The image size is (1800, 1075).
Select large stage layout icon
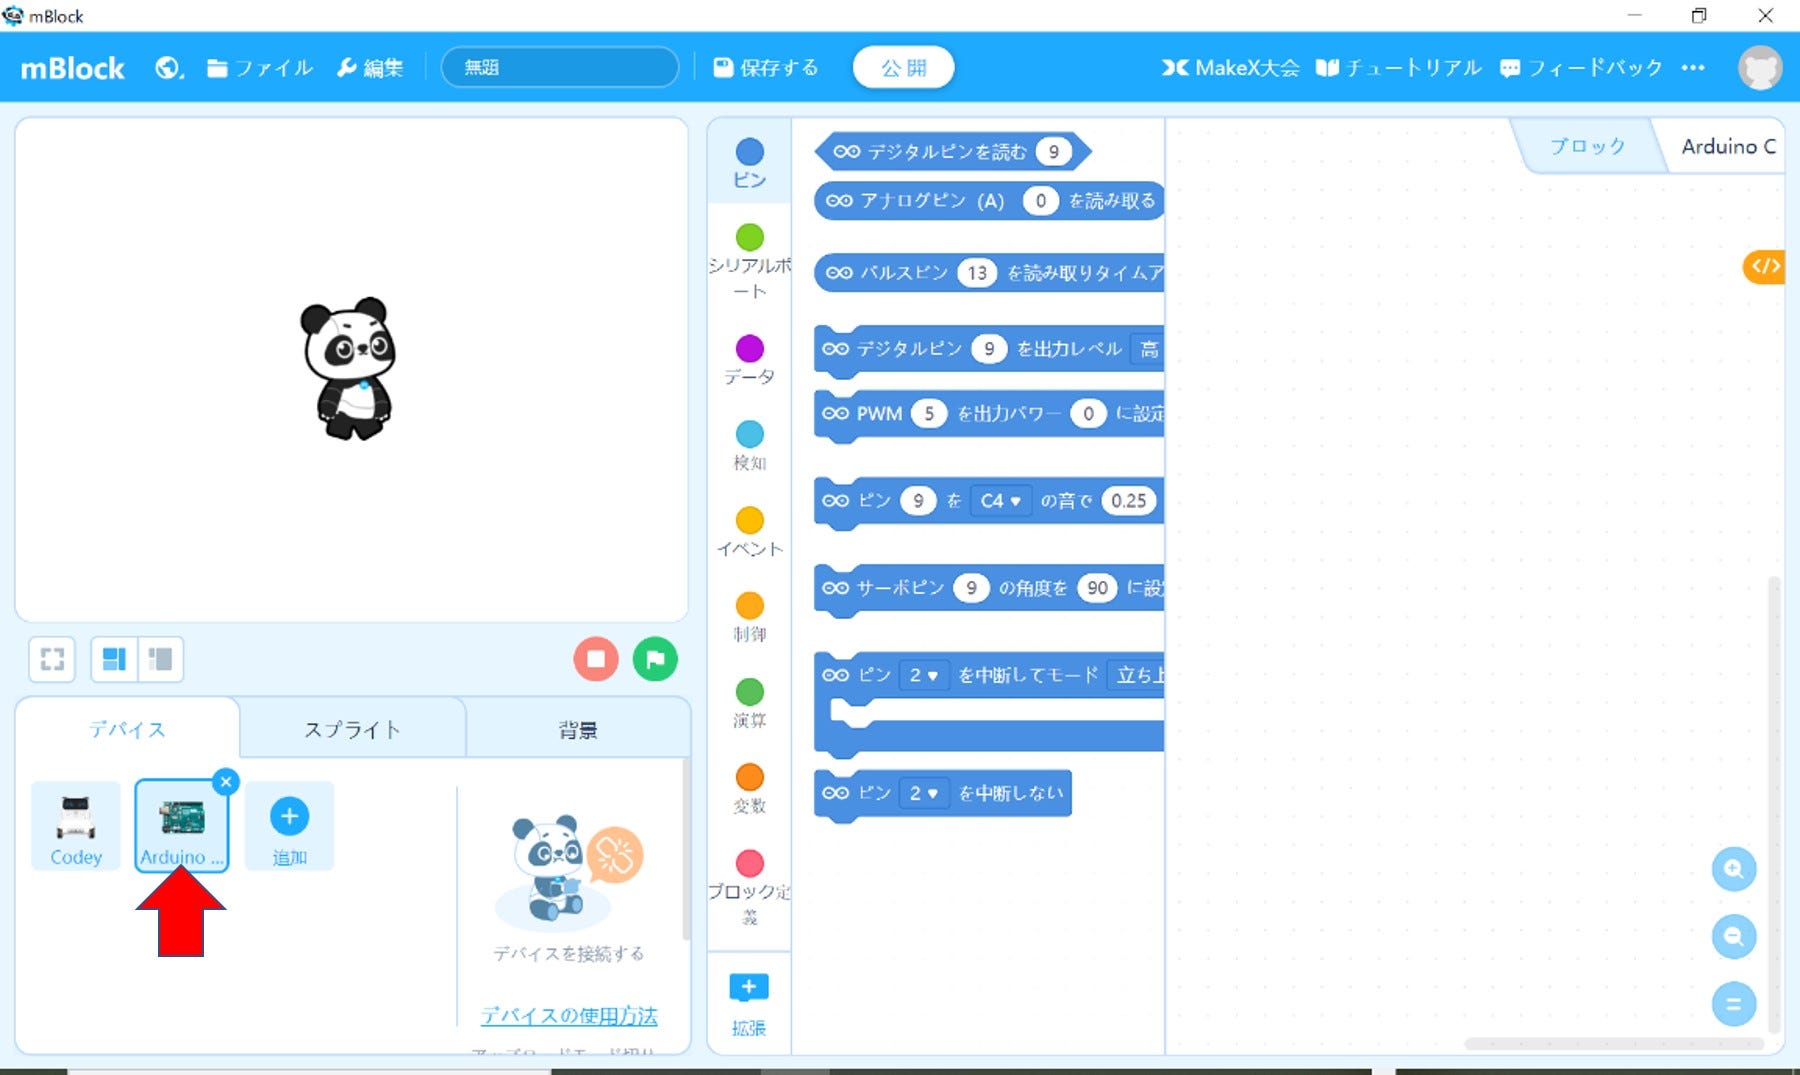pos(114,659)
